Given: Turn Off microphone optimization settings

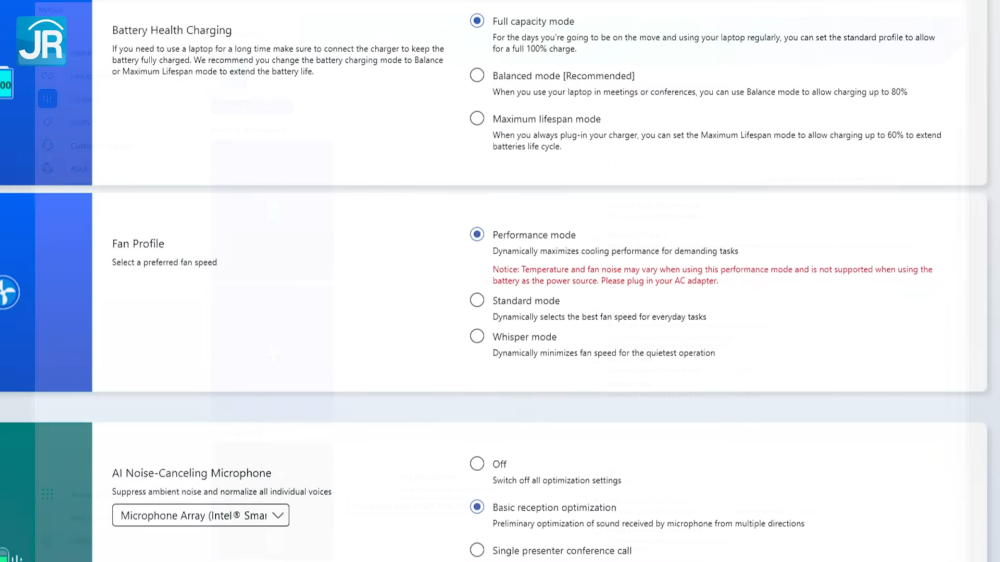Looking at the screenshot, I should tap(477, 464).
